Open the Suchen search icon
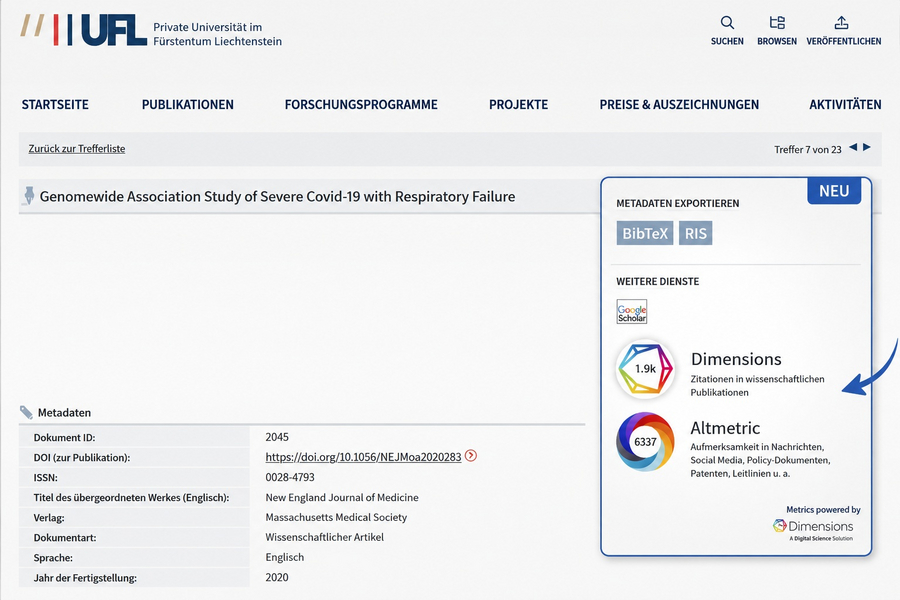This screenshot has width=900, height=600. click(x=727, y=23)
